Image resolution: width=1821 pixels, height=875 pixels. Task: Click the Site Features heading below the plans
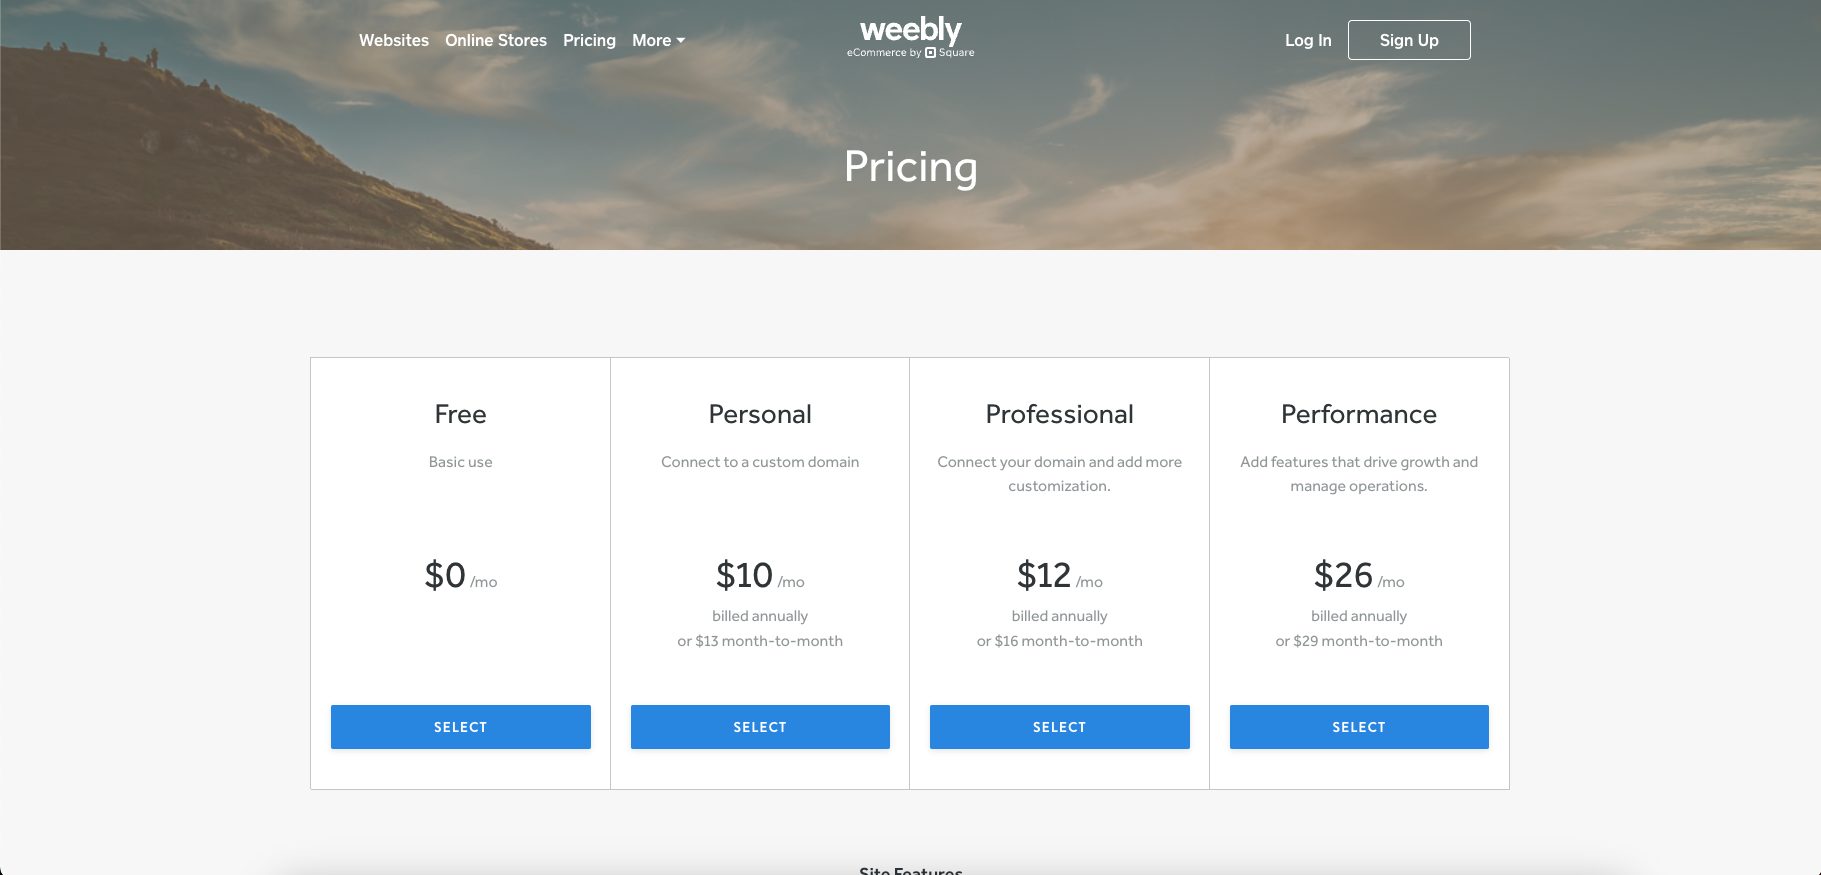pos(911,869)
